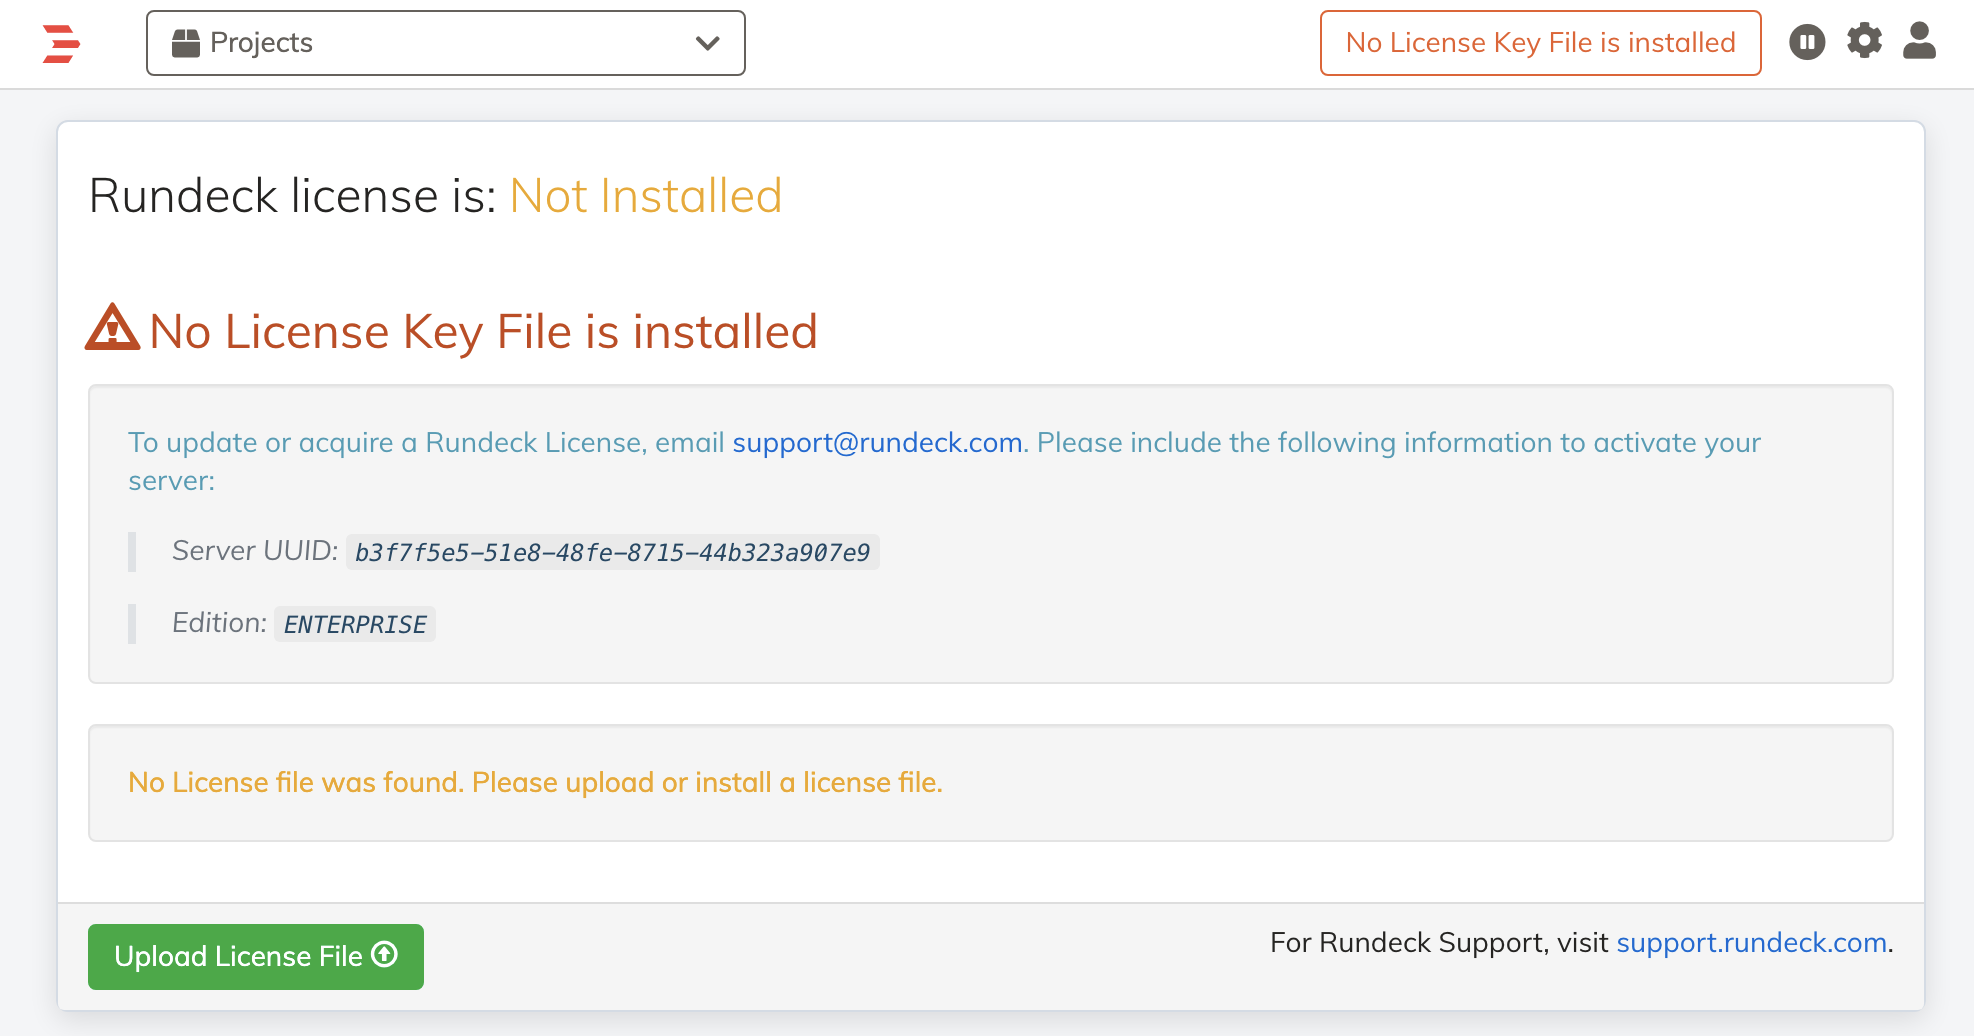Click the folder icon inside the Projects selector

pos(185,42)
